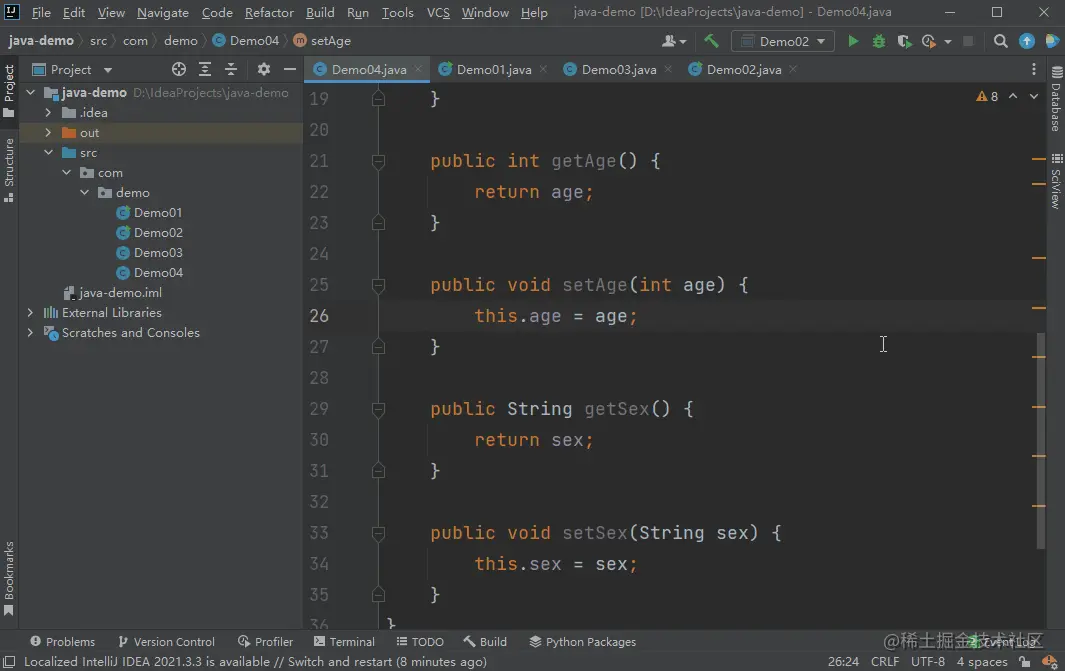Open the Refactor menu

tap(269, 12)
